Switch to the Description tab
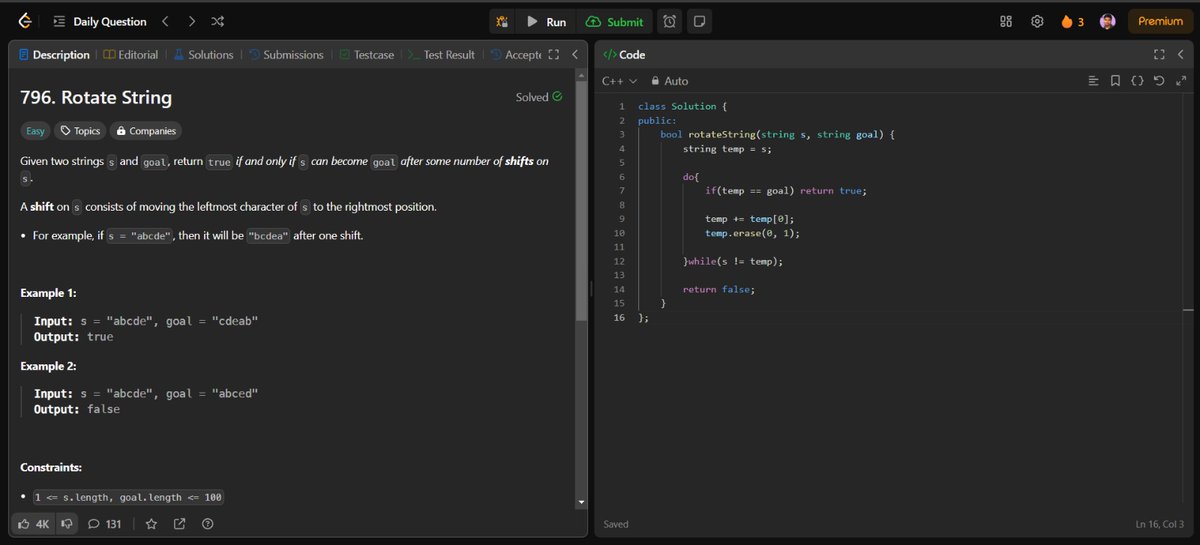The height and width of the screenshot is (545, 1200). pyautogui.click(x=54, y=55)
